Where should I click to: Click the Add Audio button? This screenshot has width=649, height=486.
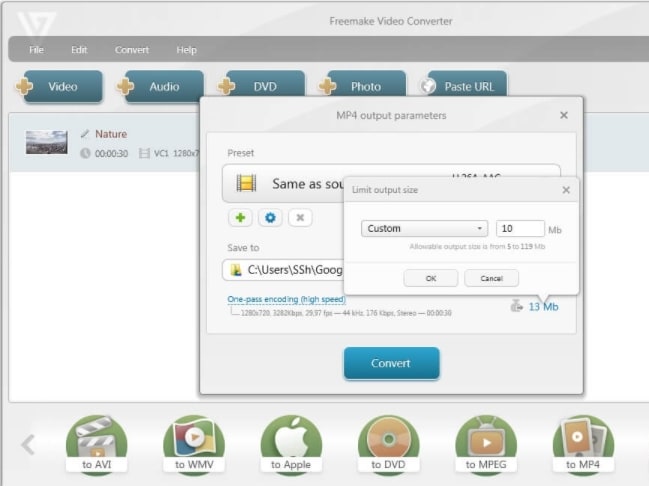pyautogui.click(x=161, y=86)
